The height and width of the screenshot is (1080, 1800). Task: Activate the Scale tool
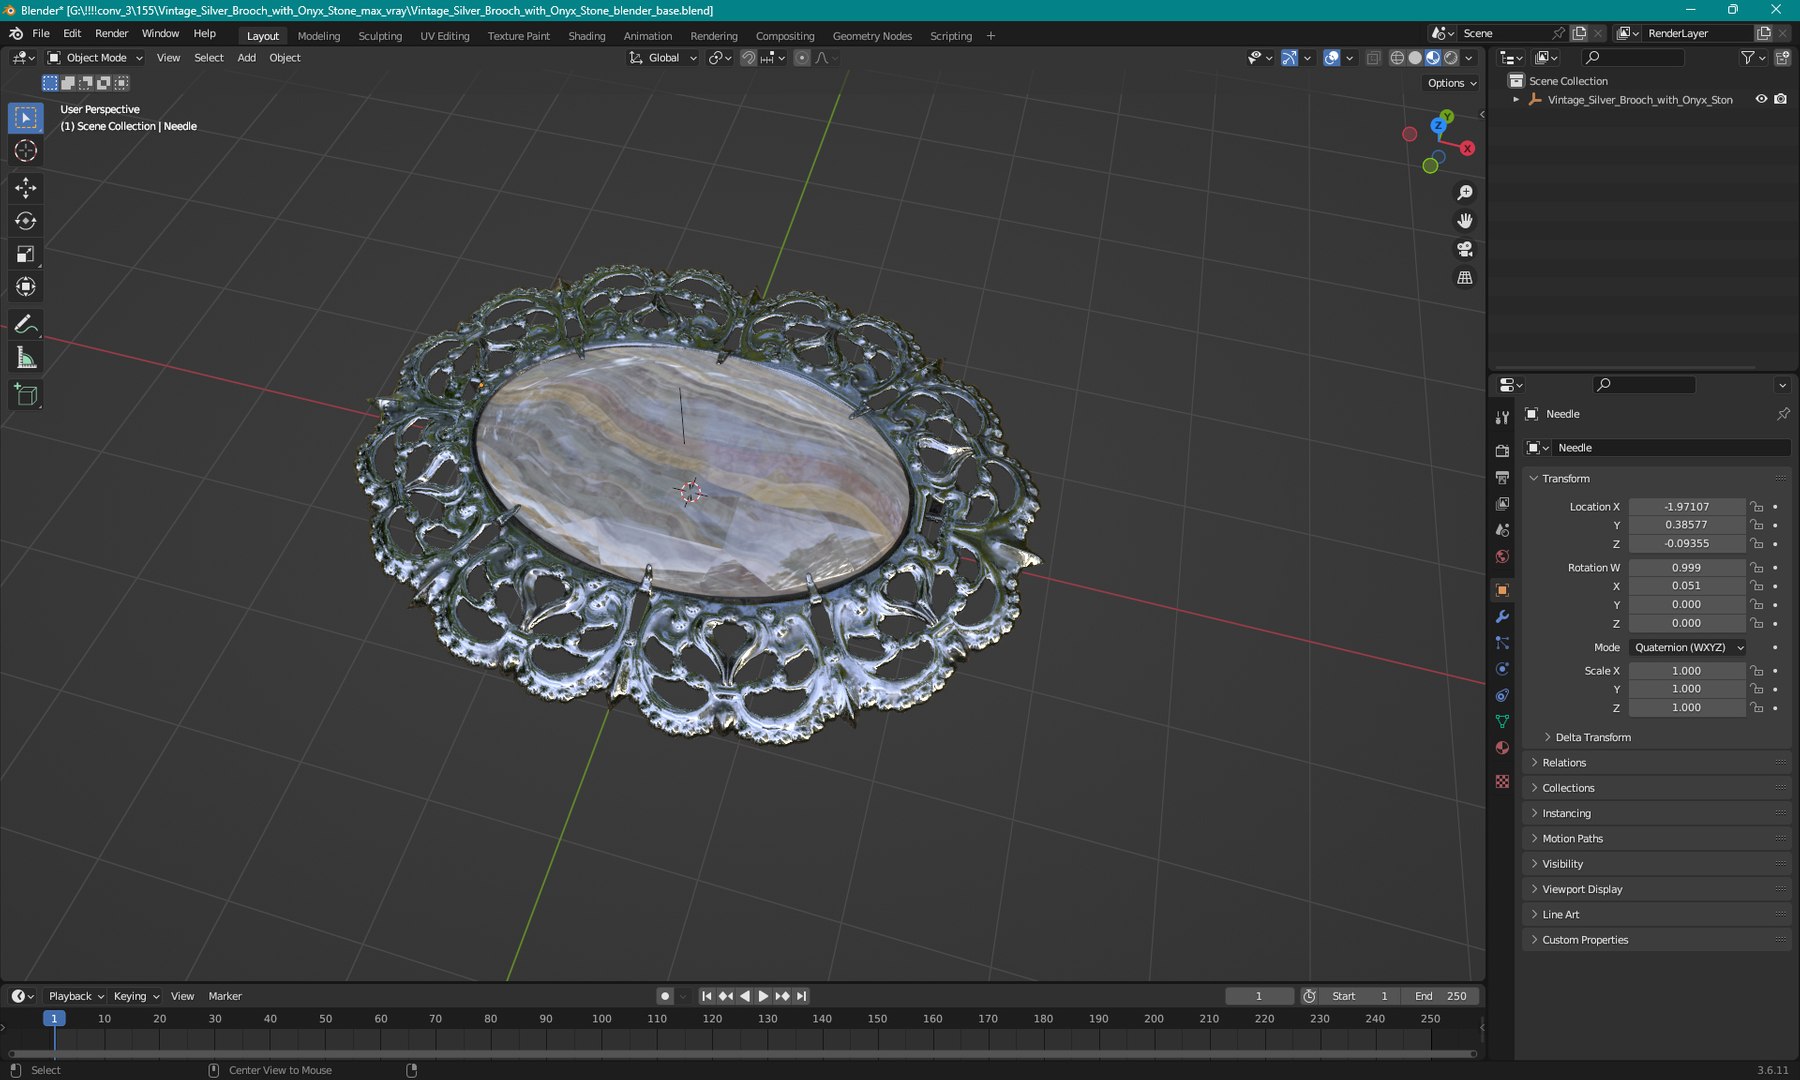click(x=26, y=254)
